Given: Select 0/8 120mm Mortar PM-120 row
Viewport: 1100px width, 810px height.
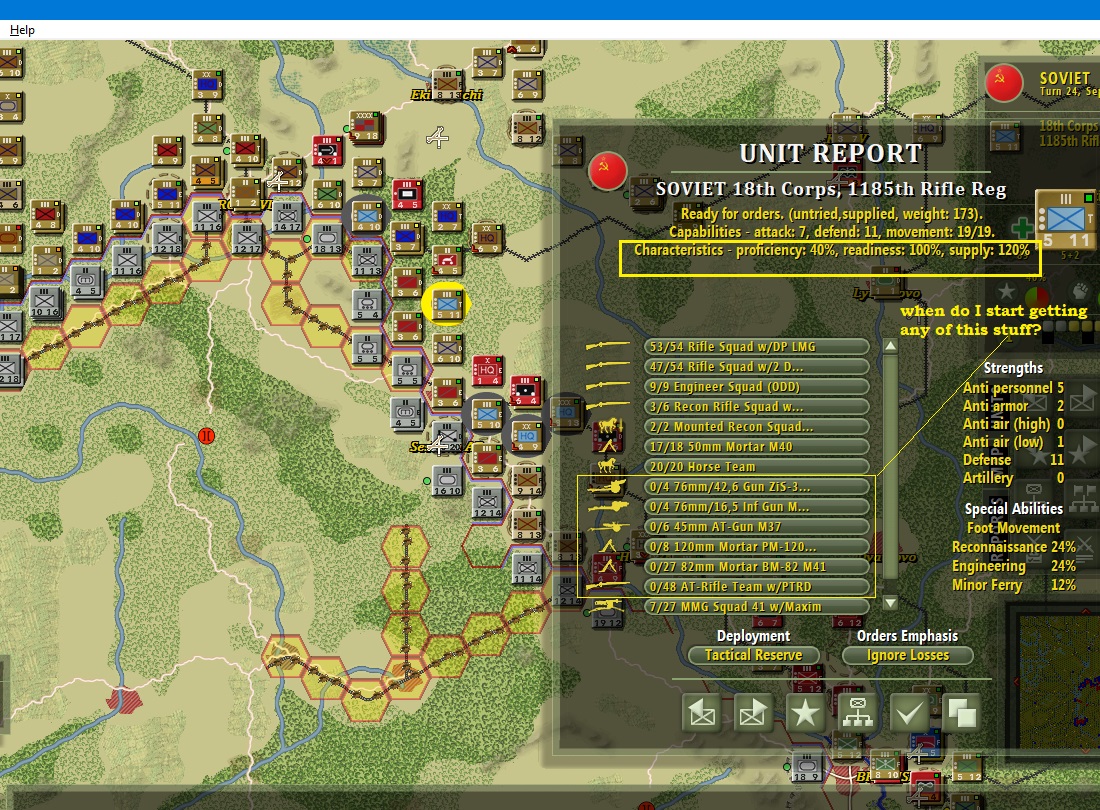Looking at the screenshot, I should [757, 546].
